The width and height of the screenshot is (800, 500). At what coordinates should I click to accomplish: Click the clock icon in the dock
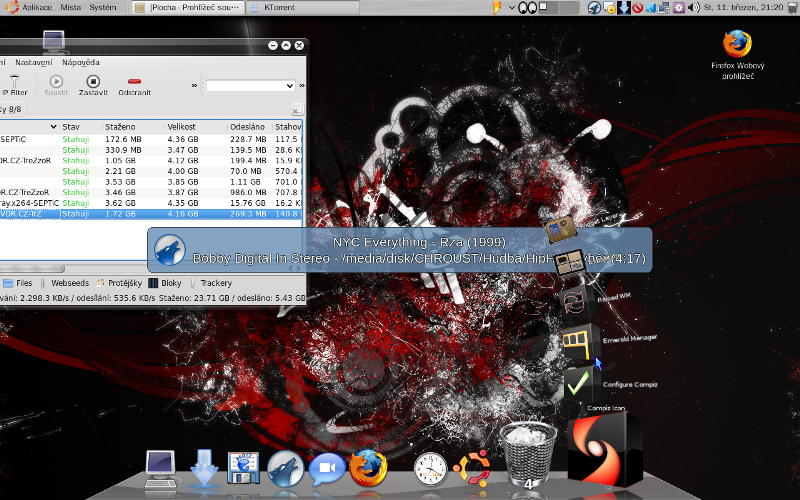click(430, 467)
